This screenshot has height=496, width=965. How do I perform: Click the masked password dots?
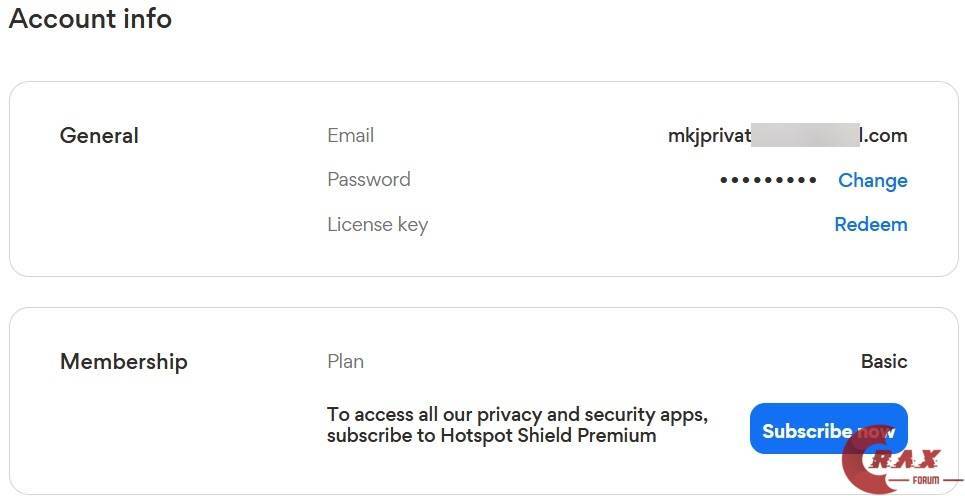tap(768, 180)
